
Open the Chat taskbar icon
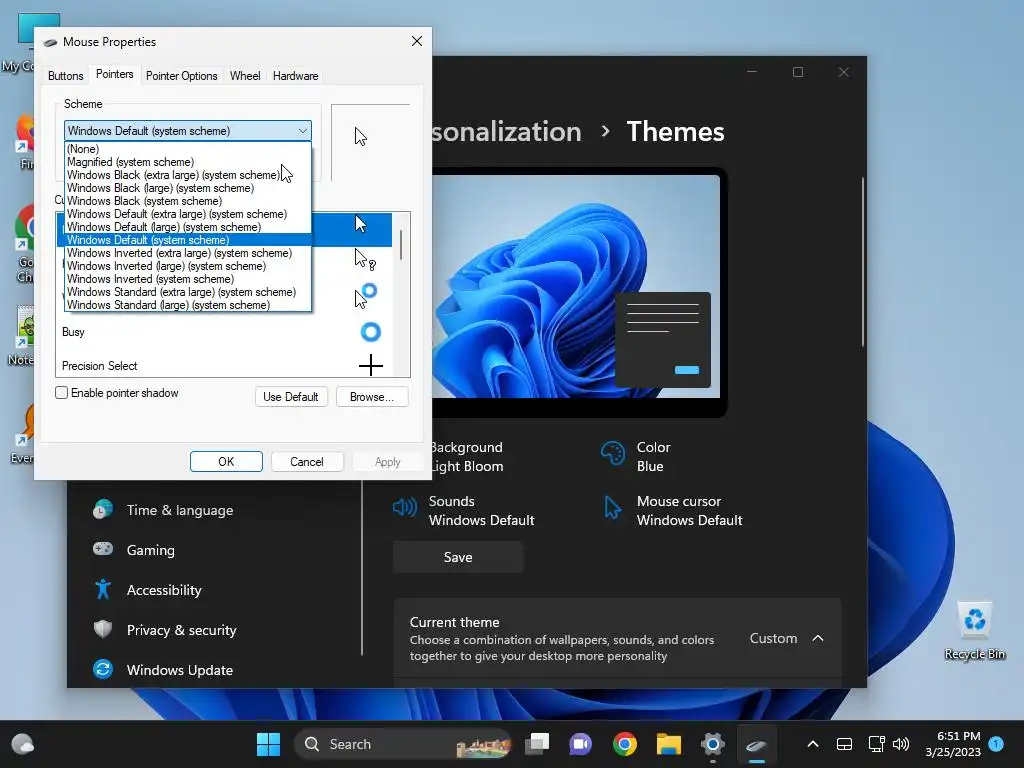(x=581, y=744)
